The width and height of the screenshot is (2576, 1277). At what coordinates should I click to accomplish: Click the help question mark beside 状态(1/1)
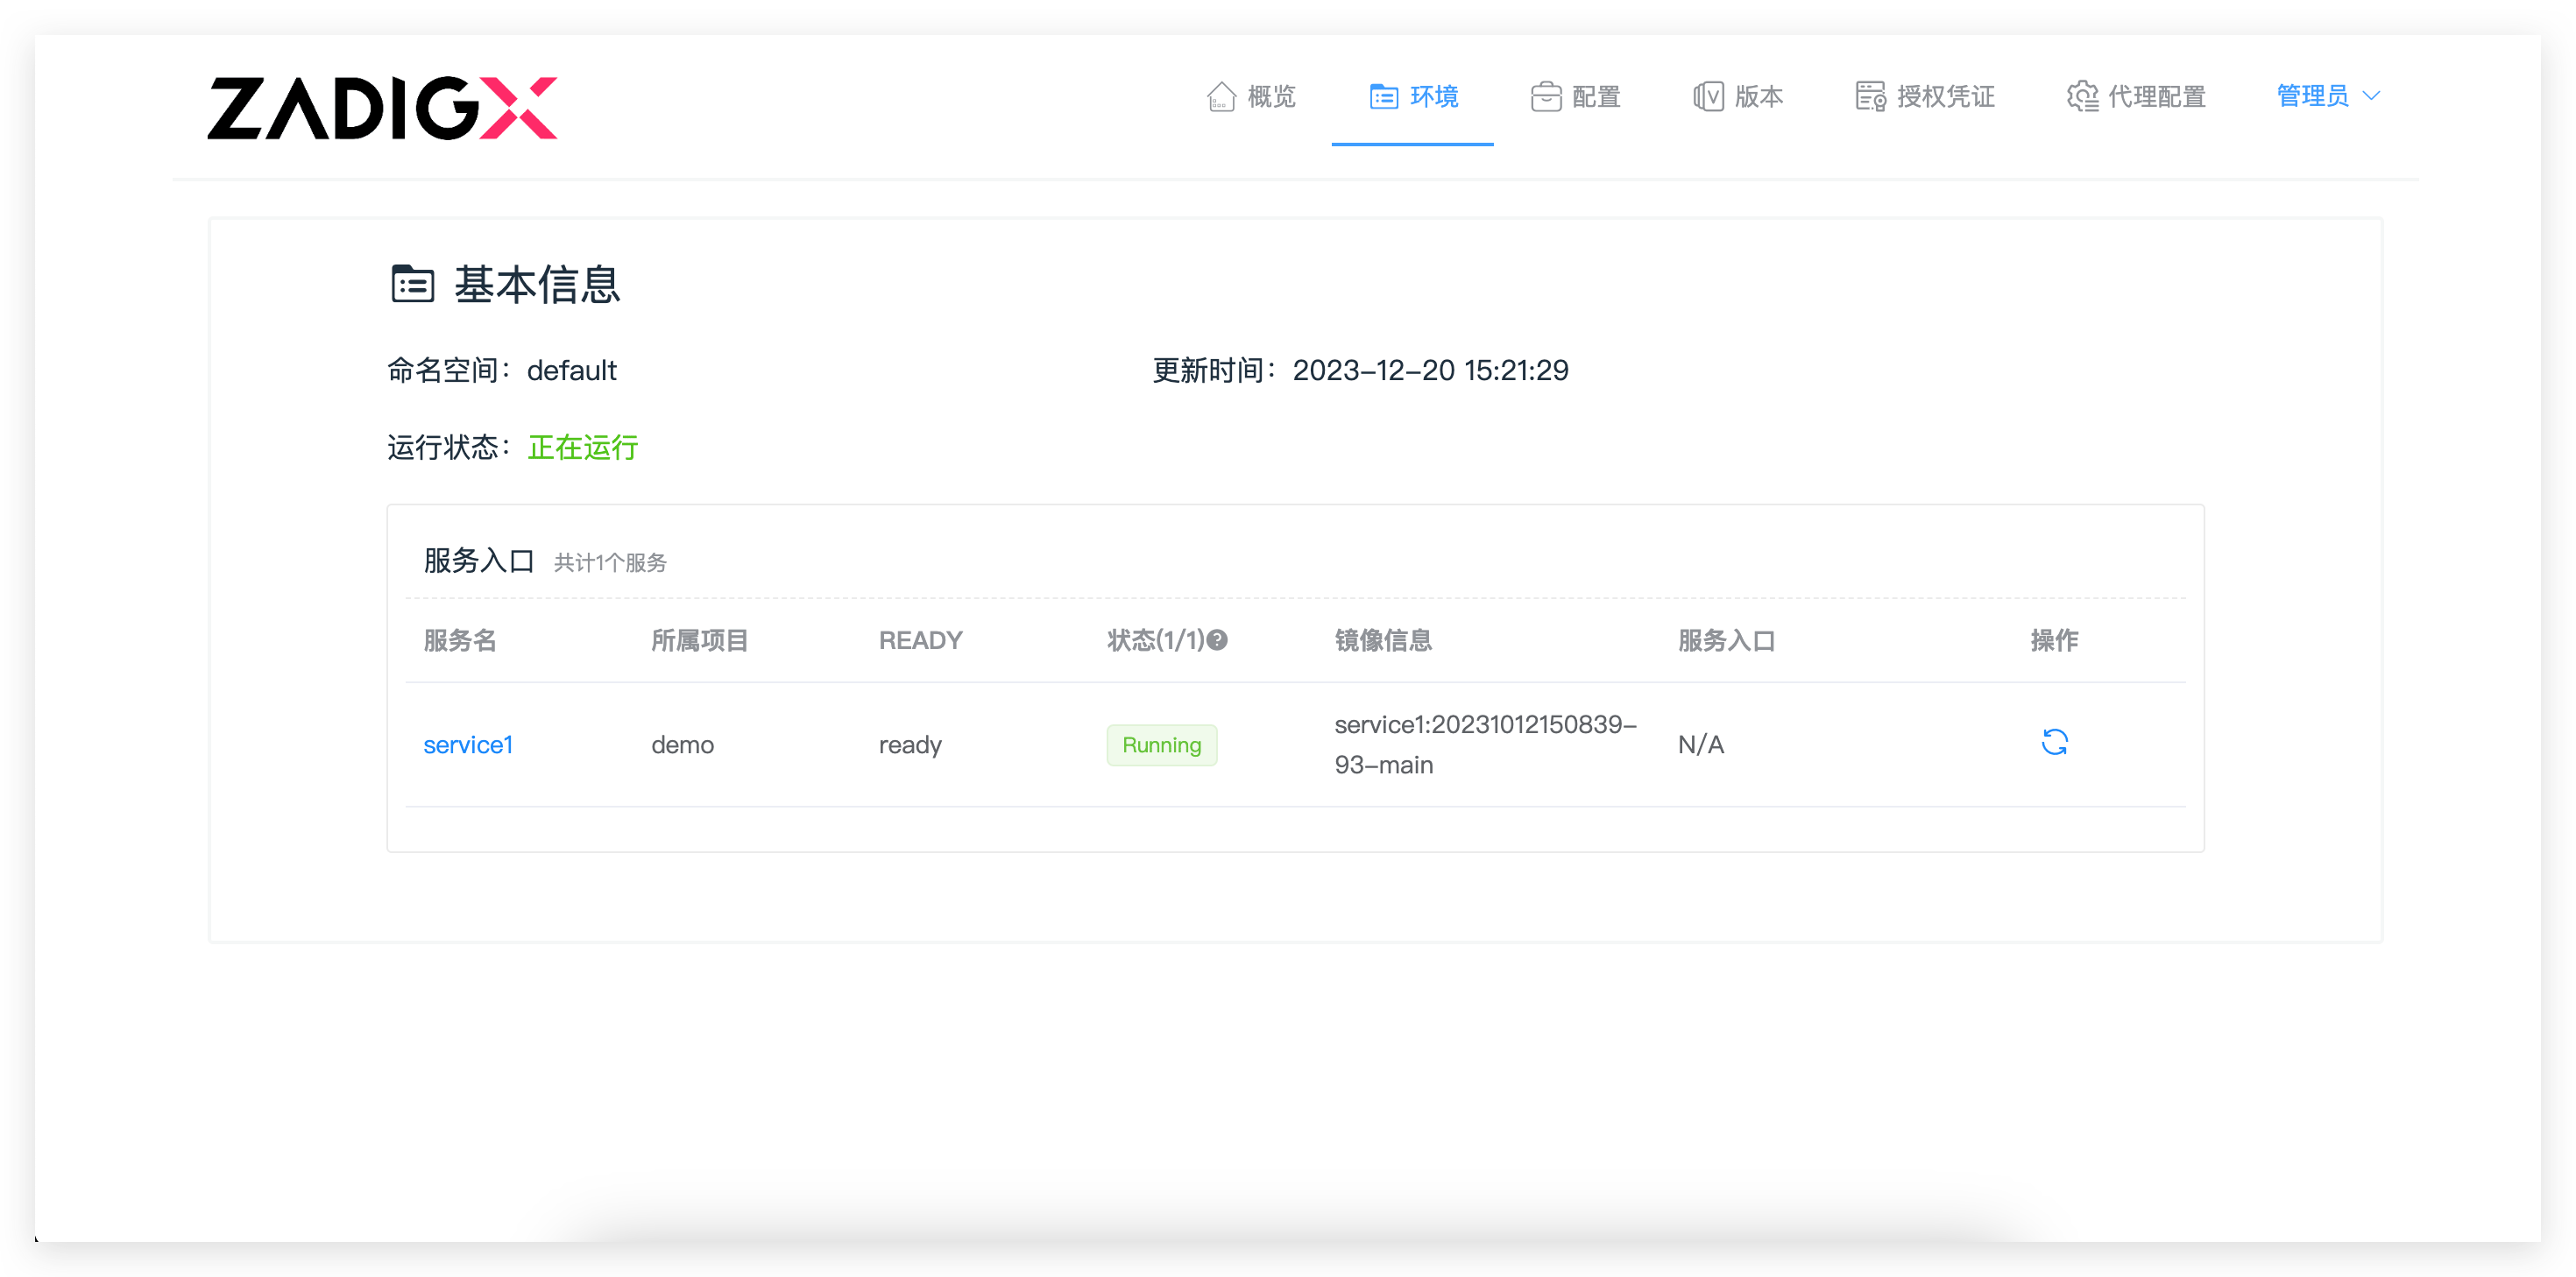click(1217, 640)
